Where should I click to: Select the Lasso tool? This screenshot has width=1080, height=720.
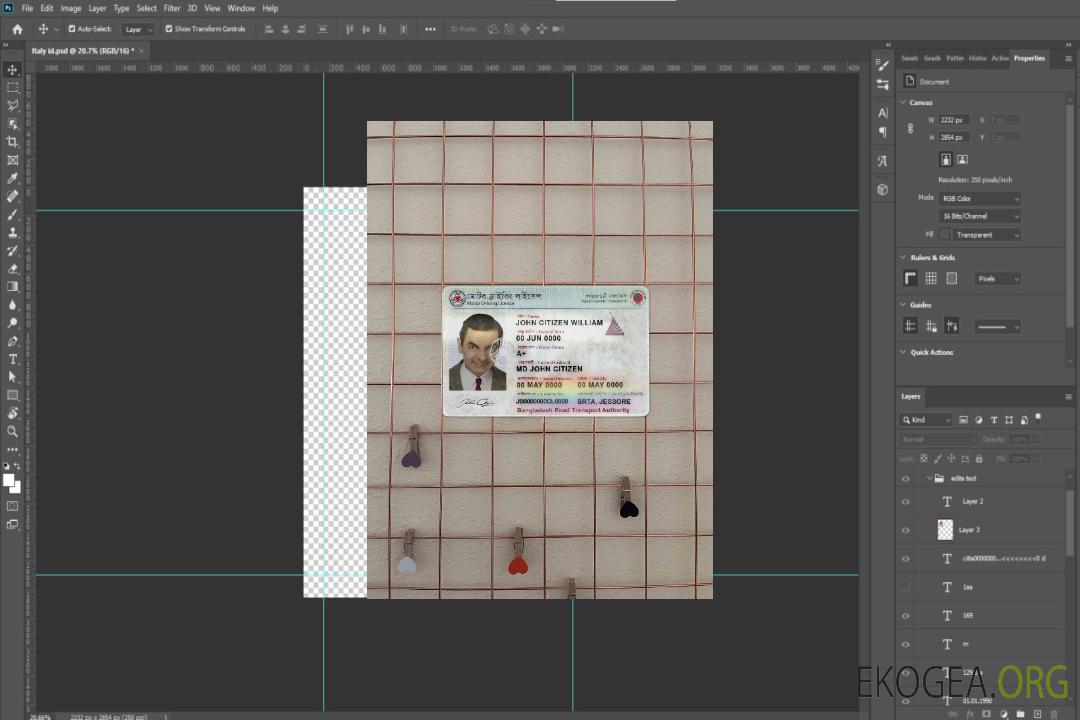[12, 105]
